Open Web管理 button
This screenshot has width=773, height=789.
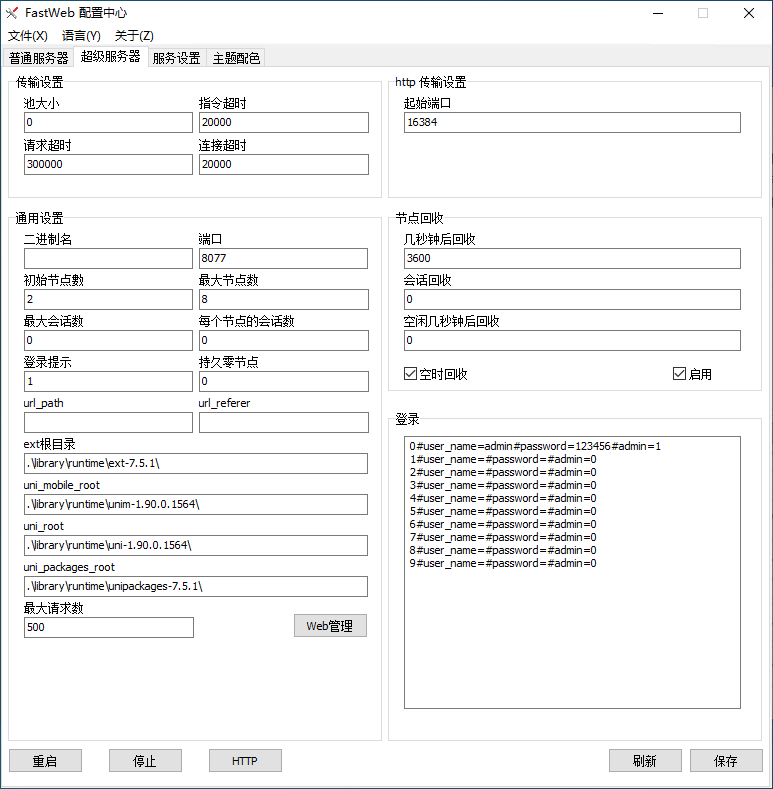point(330,626)
